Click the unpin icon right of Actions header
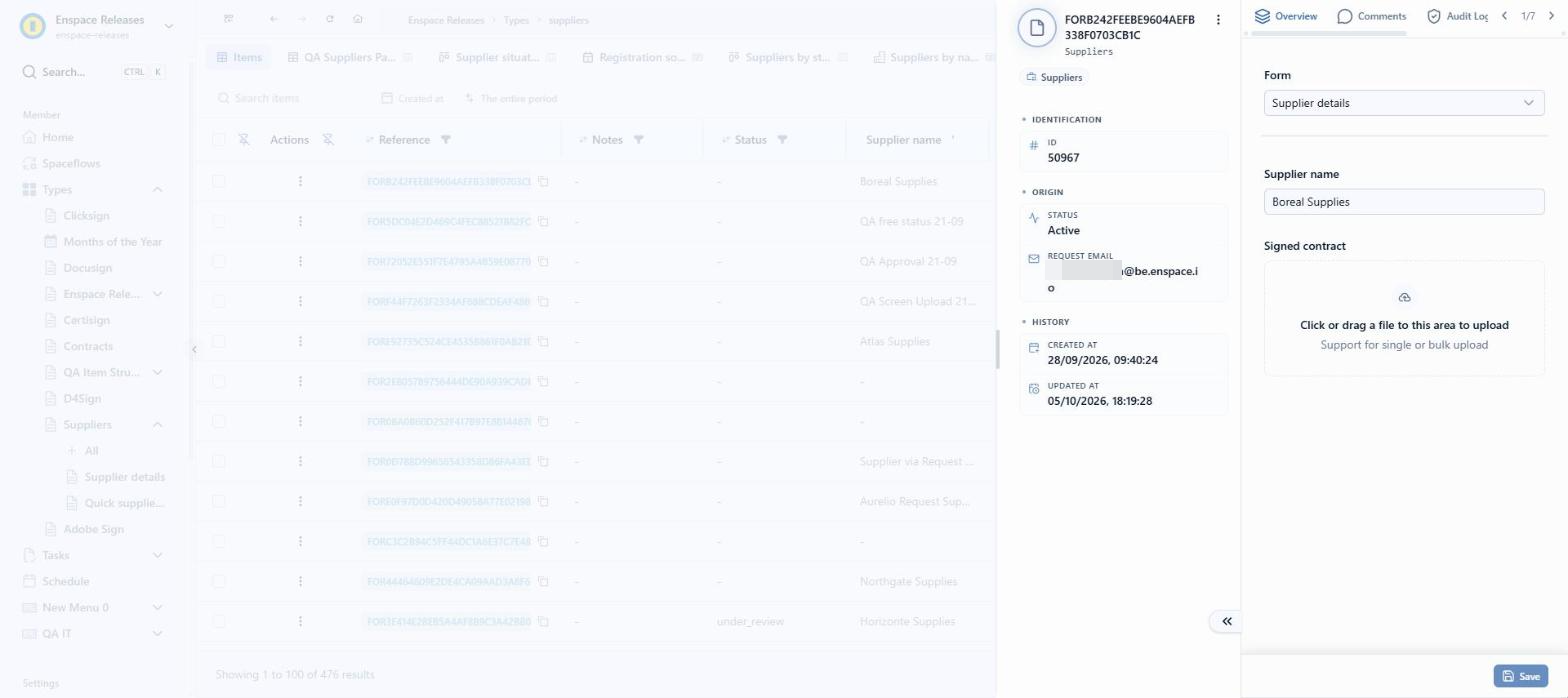Viewport: 1568px width, 698px height. 328,140
